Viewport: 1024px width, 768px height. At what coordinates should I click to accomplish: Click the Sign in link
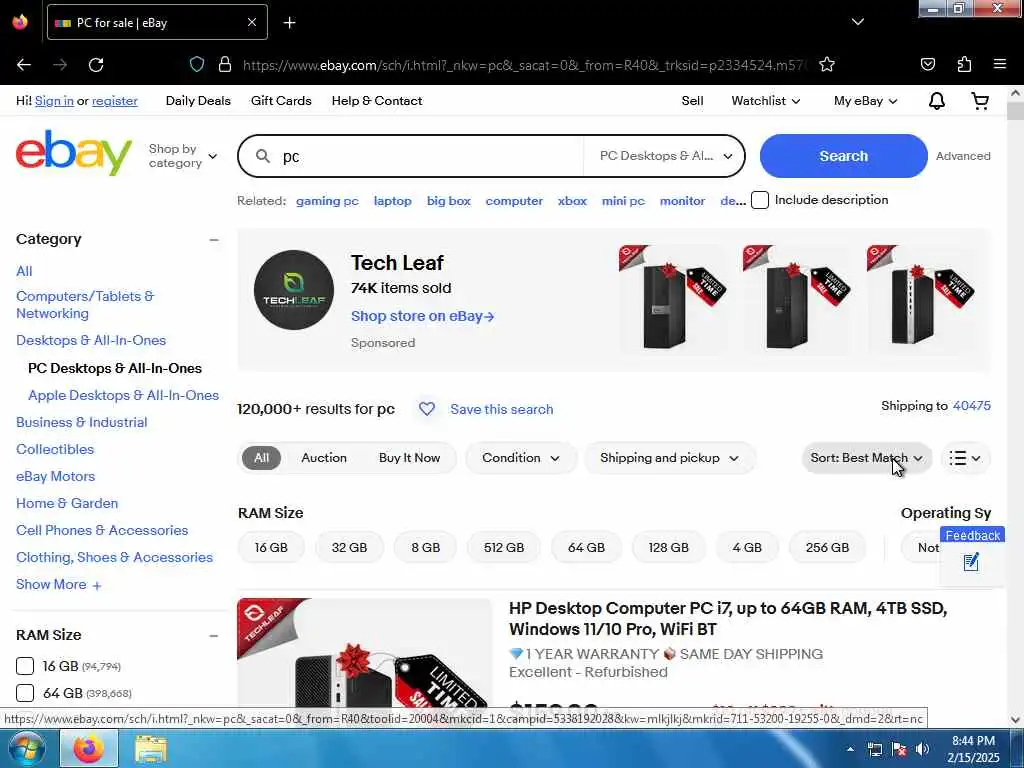[54, 101]
